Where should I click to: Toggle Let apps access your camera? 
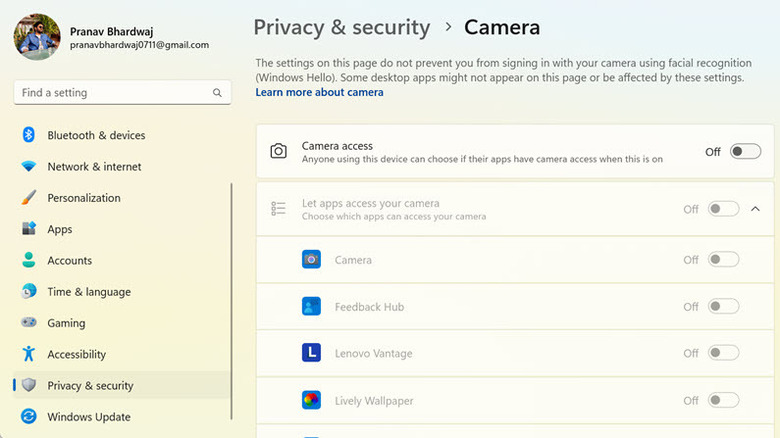723,209
